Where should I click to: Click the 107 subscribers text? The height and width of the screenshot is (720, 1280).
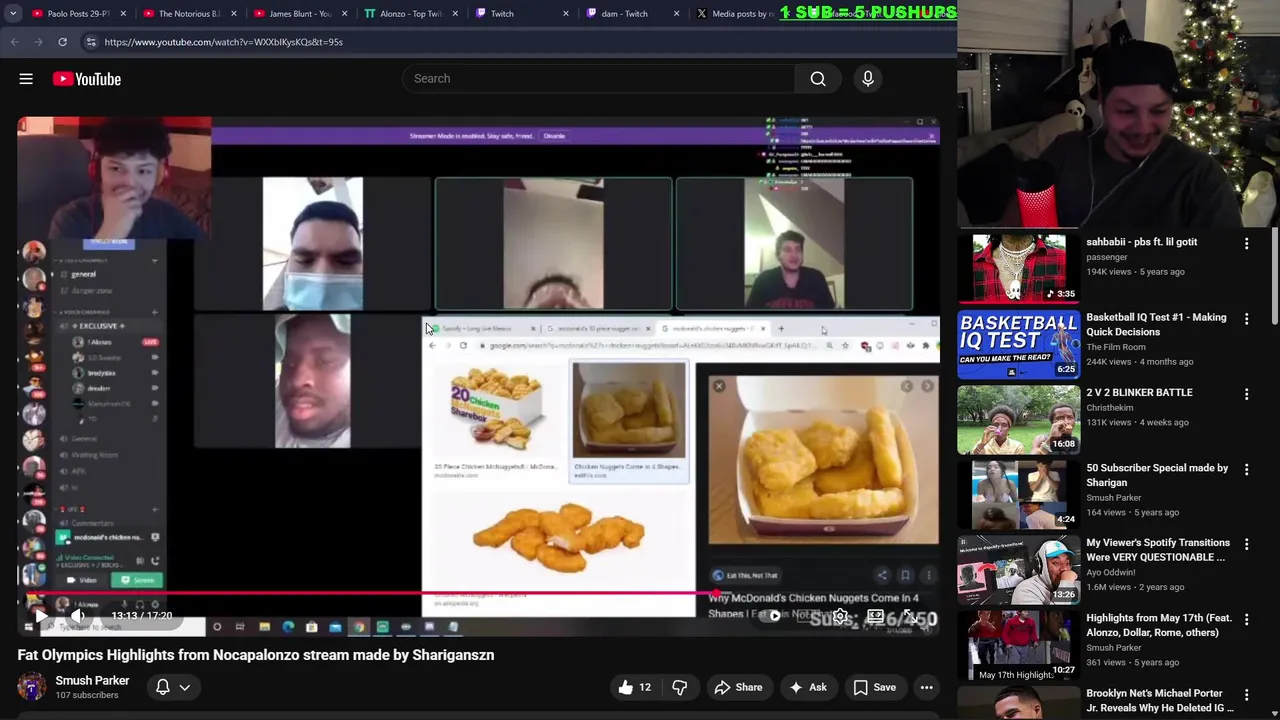86,695
